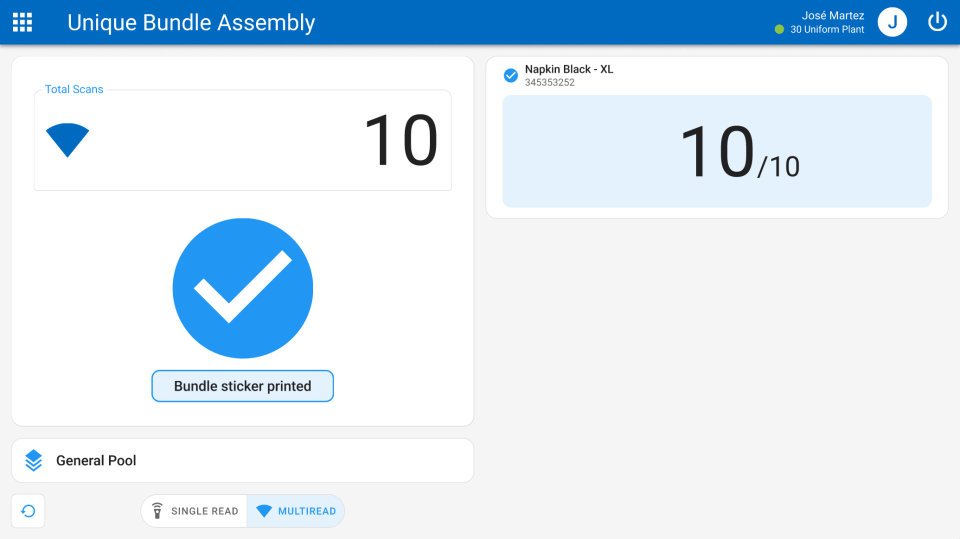Screen dimensions: 960x539
Task: Click the power logout icon
Action: 937,22
